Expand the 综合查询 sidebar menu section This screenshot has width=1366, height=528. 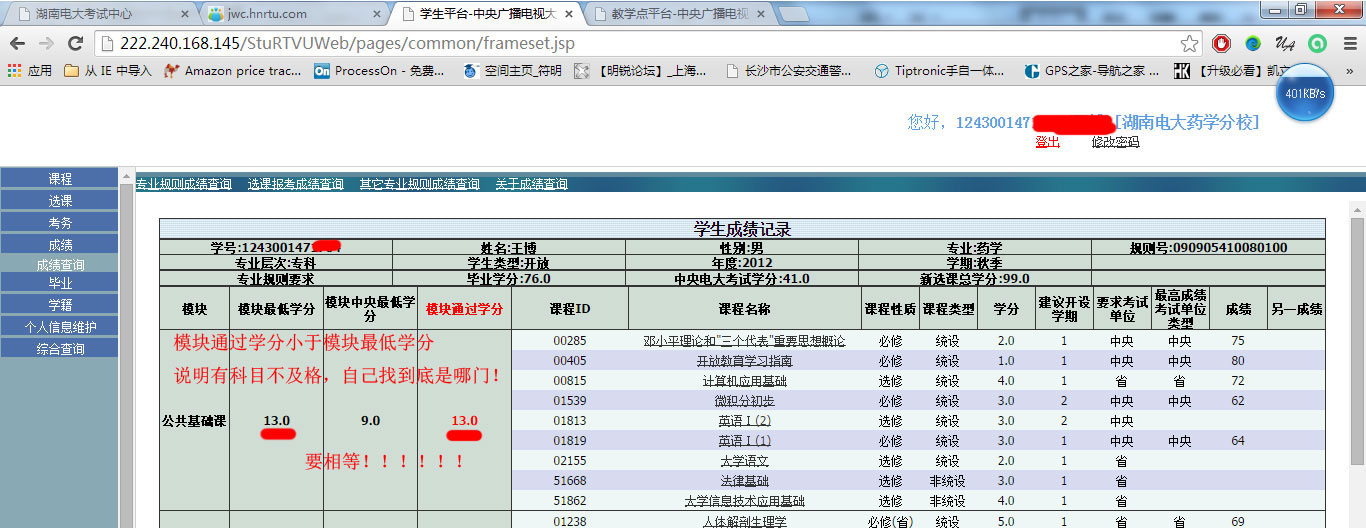(x=60, y=349)
